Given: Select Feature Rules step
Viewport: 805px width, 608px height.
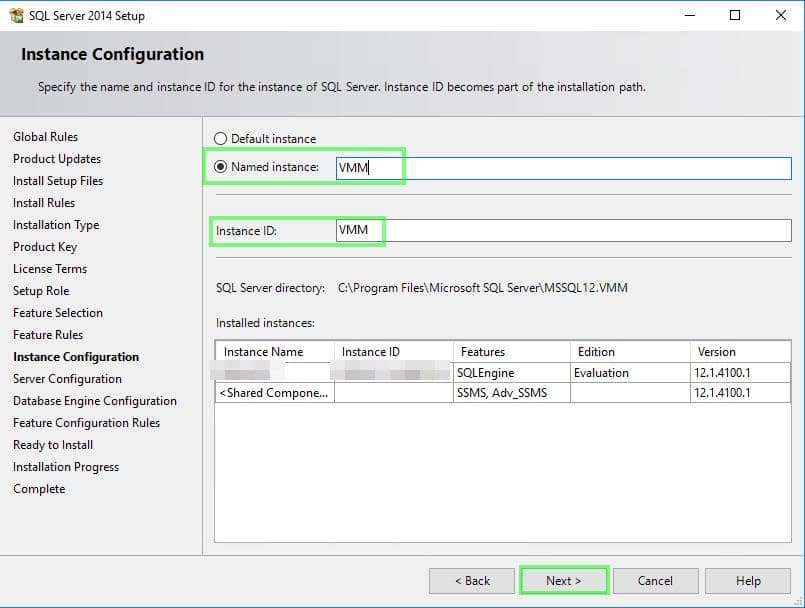Looking at the screenshot, I should click(x=48, y=335).
